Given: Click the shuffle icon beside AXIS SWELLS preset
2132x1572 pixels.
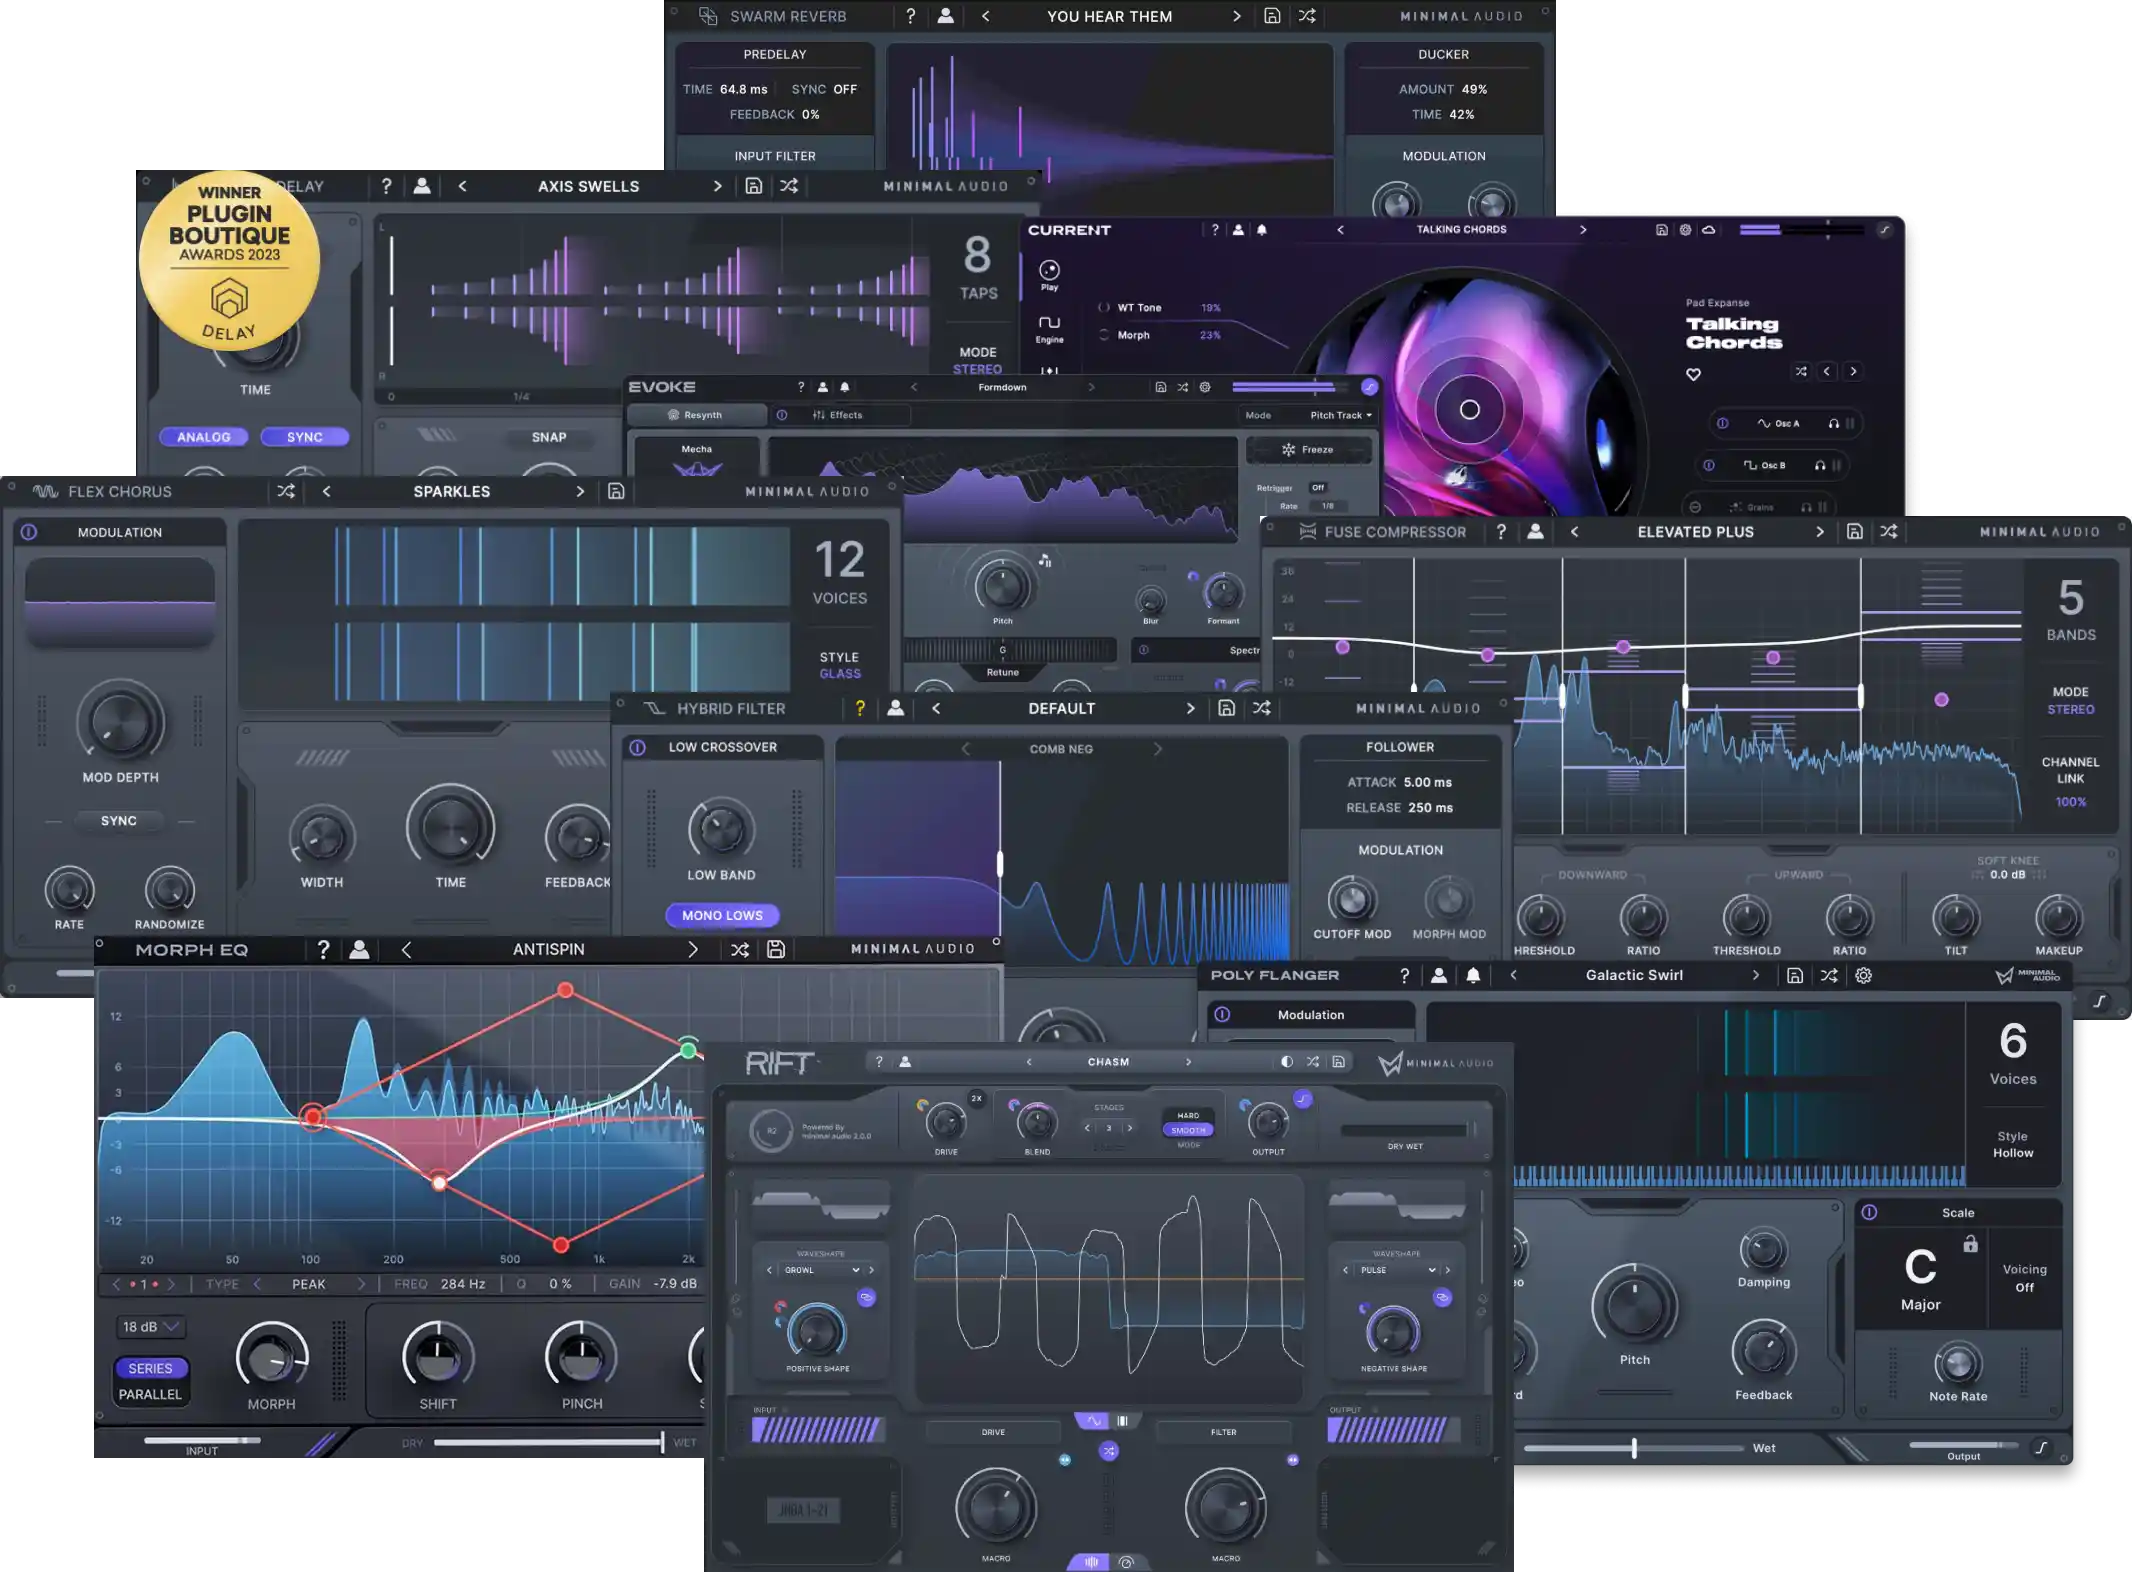Looking at the screenshot, I should [x=789, y=186].
